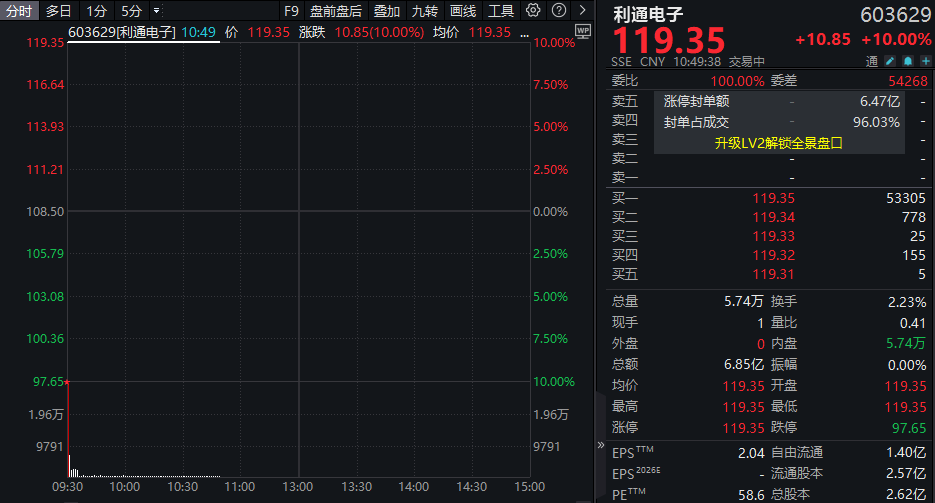Click the pencil note icon beside 通
The image size is (935, 503).
pyautogui.click(x=890, y=61)
